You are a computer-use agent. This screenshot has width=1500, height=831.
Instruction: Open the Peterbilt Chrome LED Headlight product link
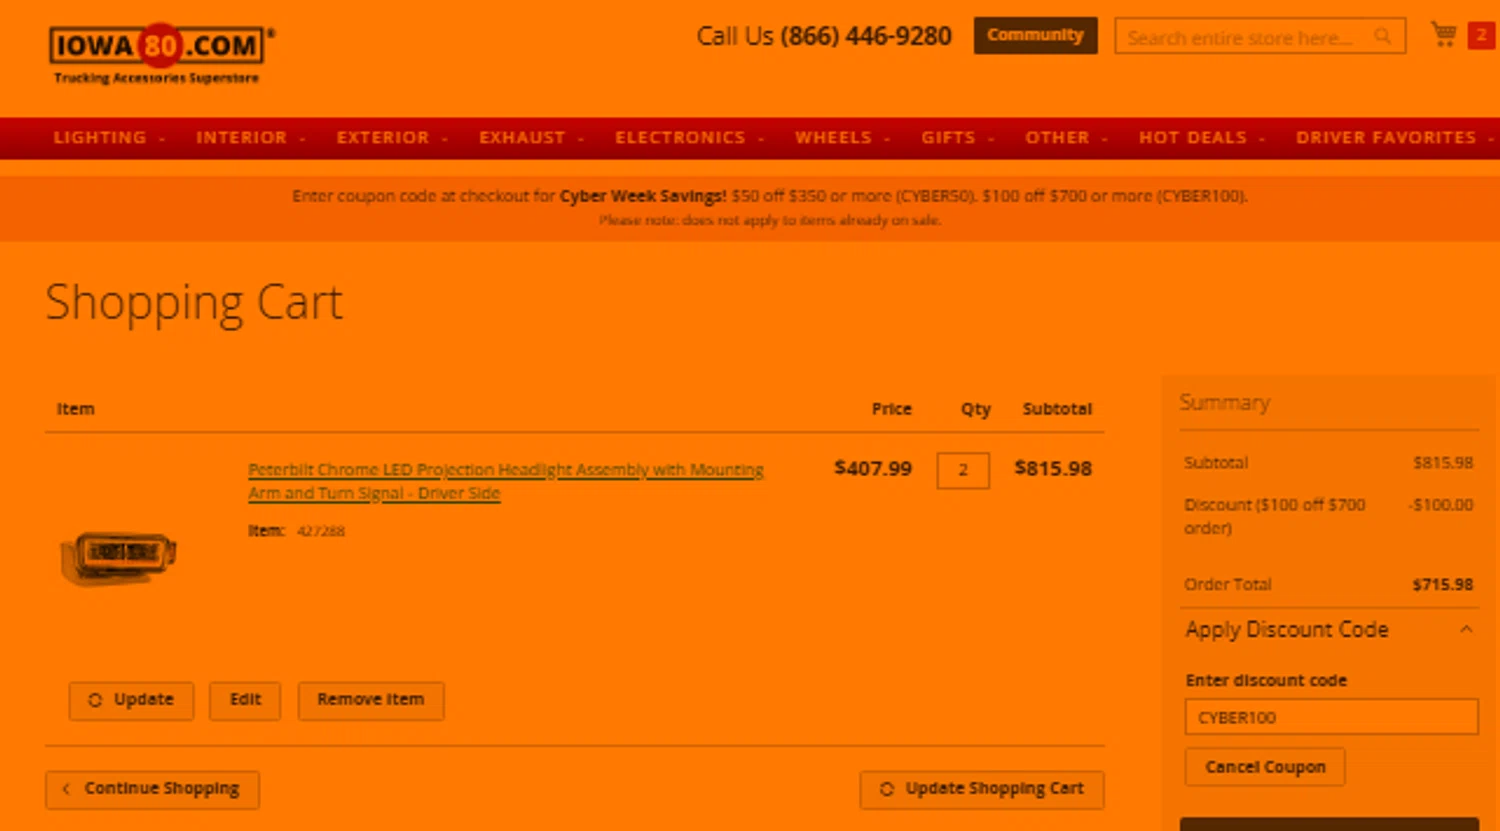pyautogui.click(x=506, y=481)
